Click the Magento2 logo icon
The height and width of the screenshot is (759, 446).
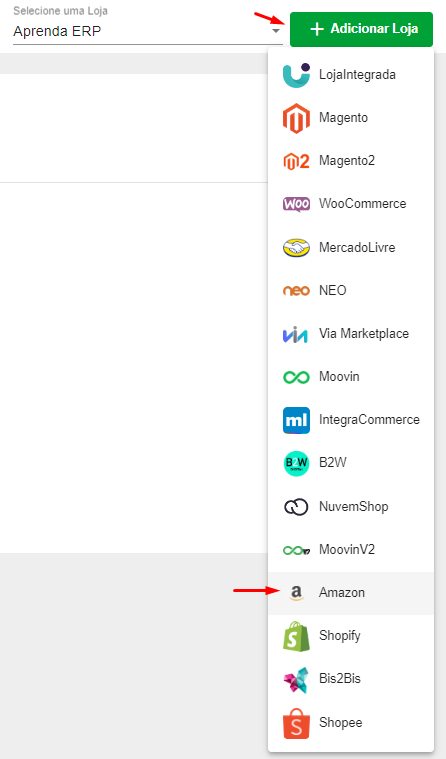tap(296, 161)
